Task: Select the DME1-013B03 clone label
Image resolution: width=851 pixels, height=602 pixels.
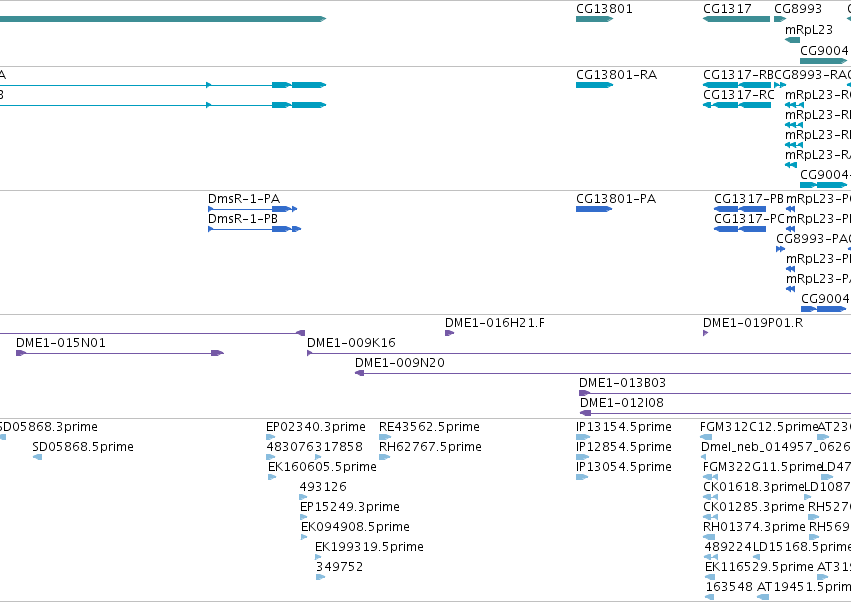Action: (622, 383)
